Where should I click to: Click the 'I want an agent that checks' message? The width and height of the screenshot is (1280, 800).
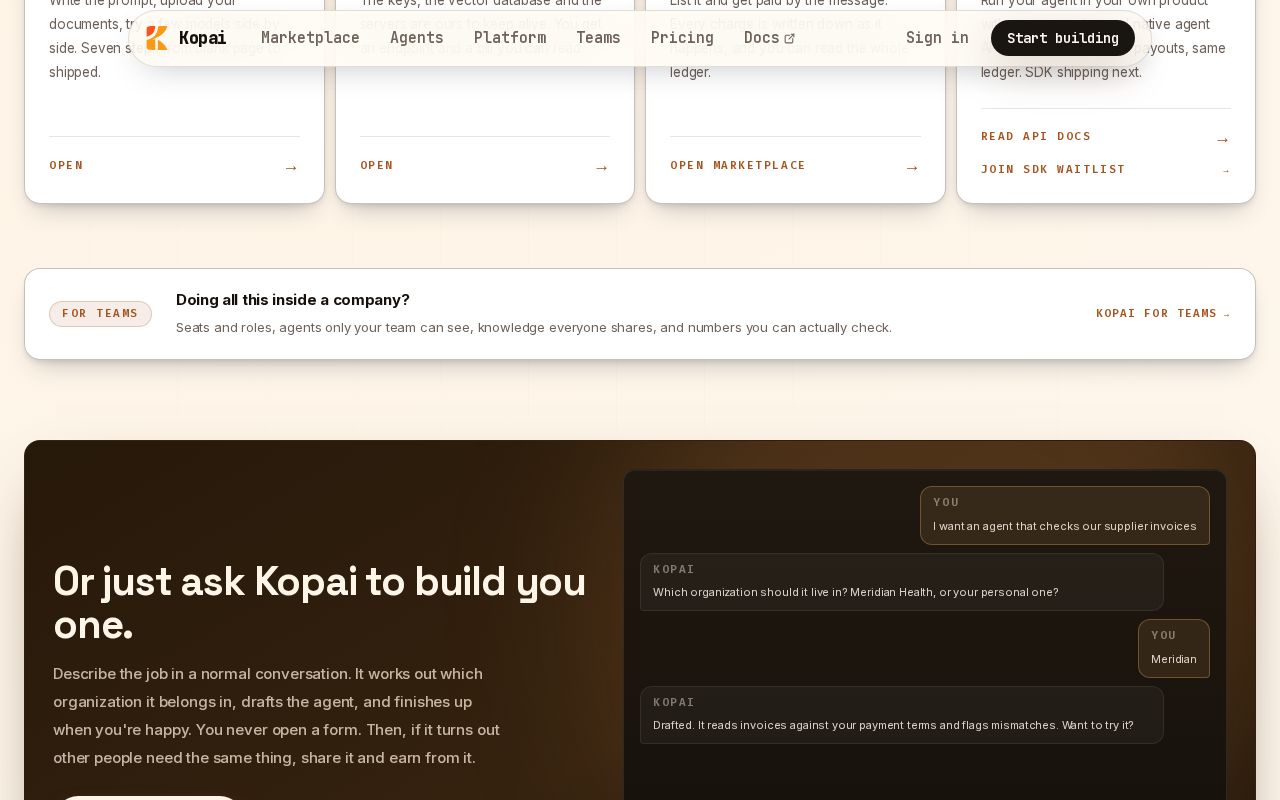pos(1065,515)
